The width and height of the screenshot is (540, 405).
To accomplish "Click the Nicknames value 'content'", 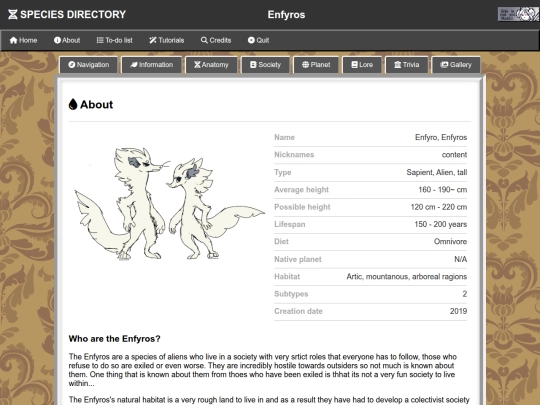I will [454, 155].
